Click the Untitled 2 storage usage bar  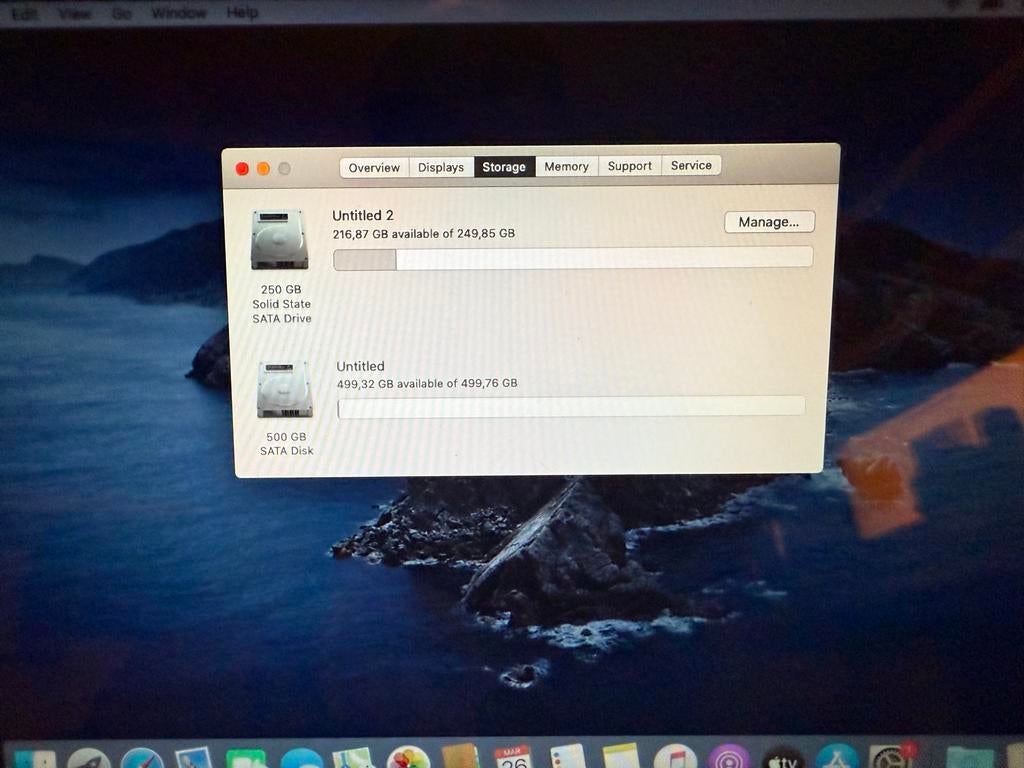(x=573, y=257)
